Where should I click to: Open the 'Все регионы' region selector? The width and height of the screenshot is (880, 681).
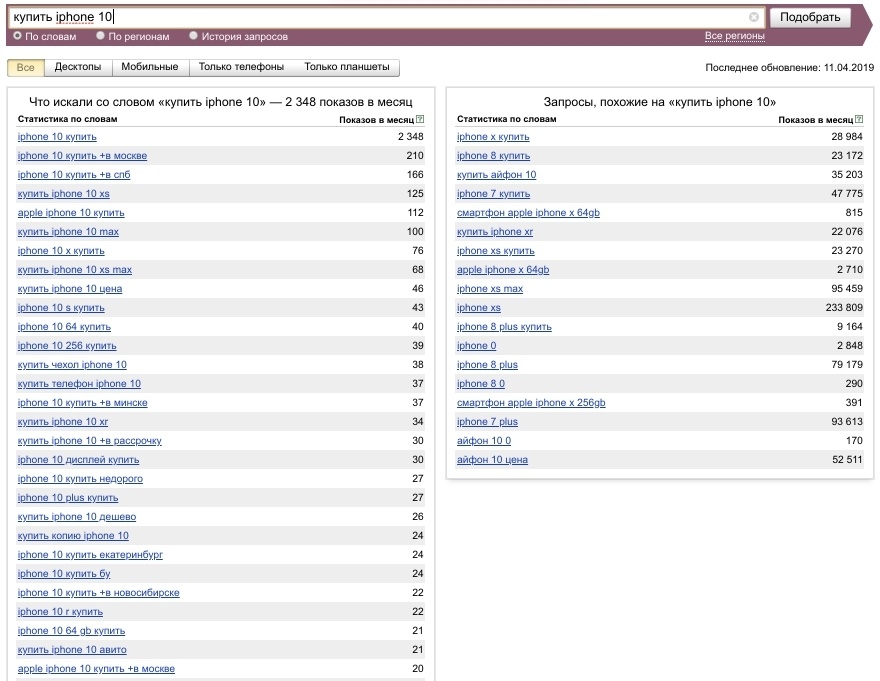tap(735, 36)
